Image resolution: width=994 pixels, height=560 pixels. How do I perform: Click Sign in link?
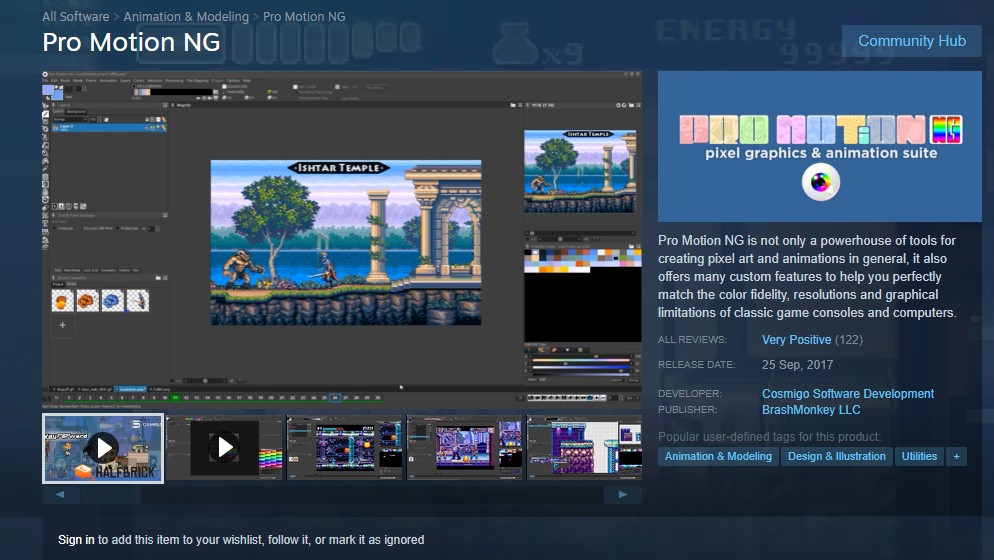point(76,540)
